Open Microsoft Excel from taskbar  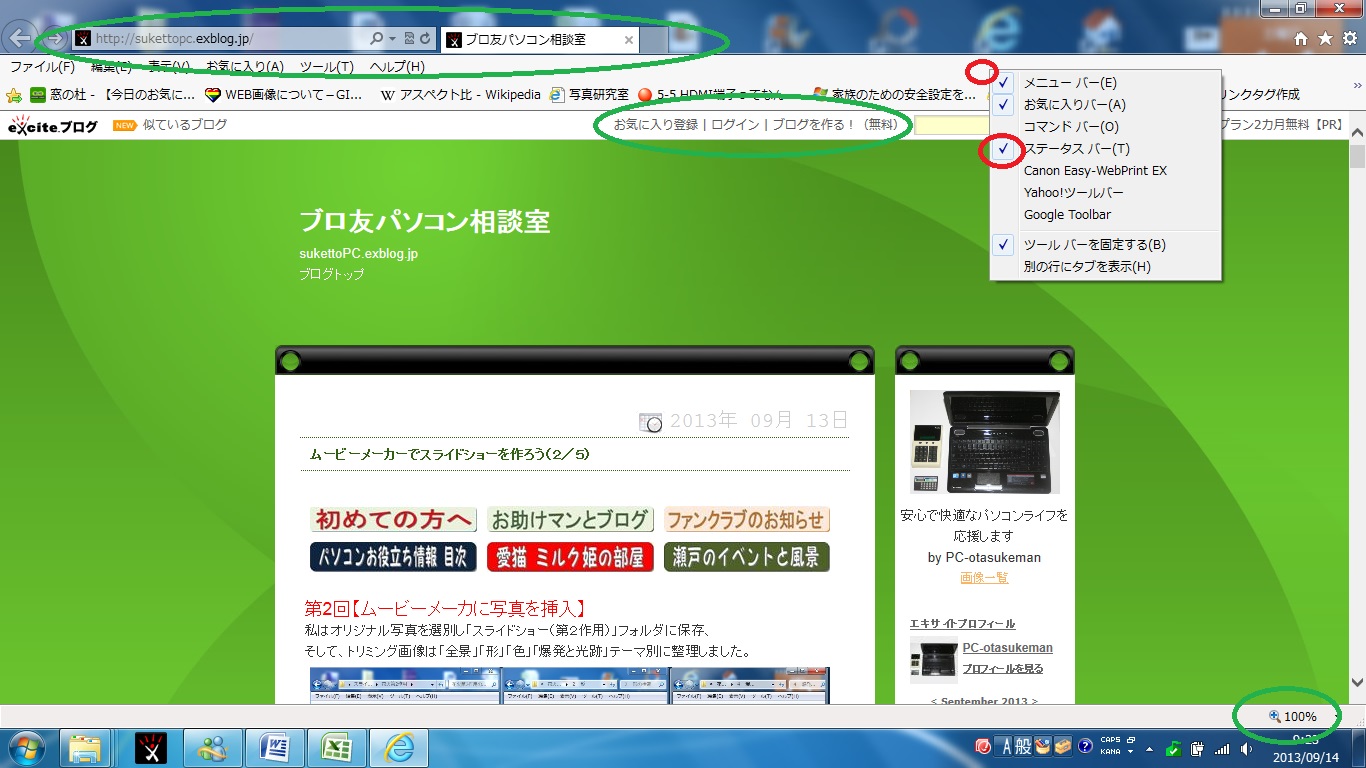tap(337, 748)
